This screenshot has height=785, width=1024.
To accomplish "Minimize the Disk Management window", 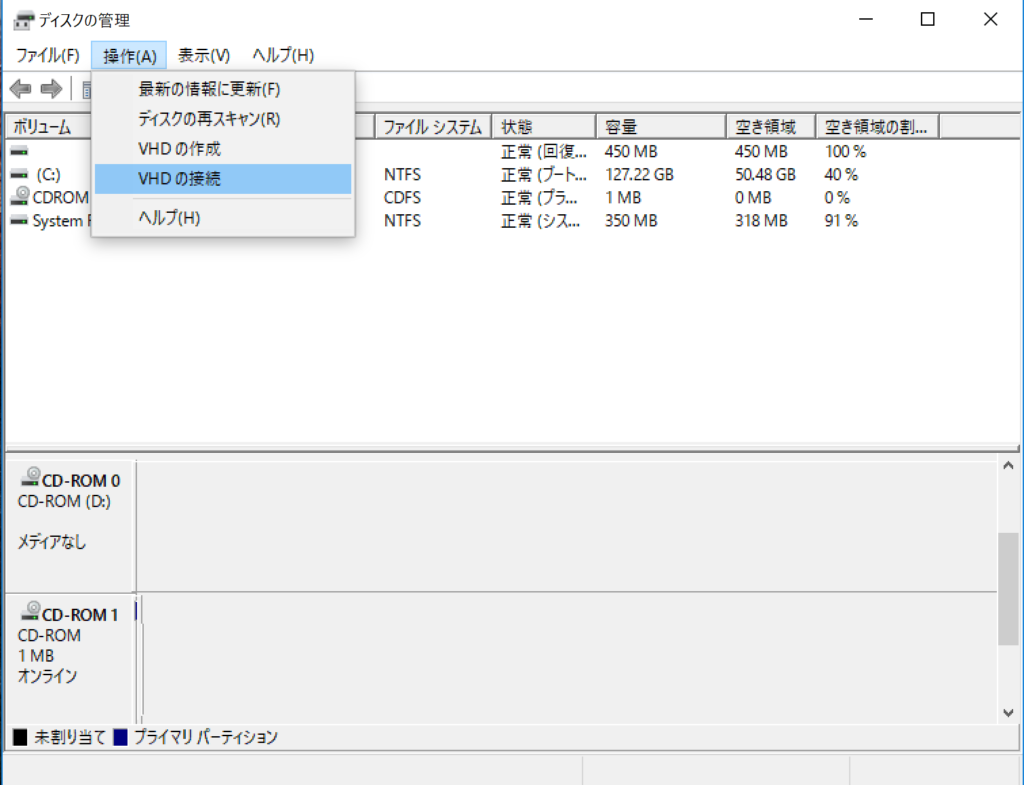I will [x=866, y=20].
